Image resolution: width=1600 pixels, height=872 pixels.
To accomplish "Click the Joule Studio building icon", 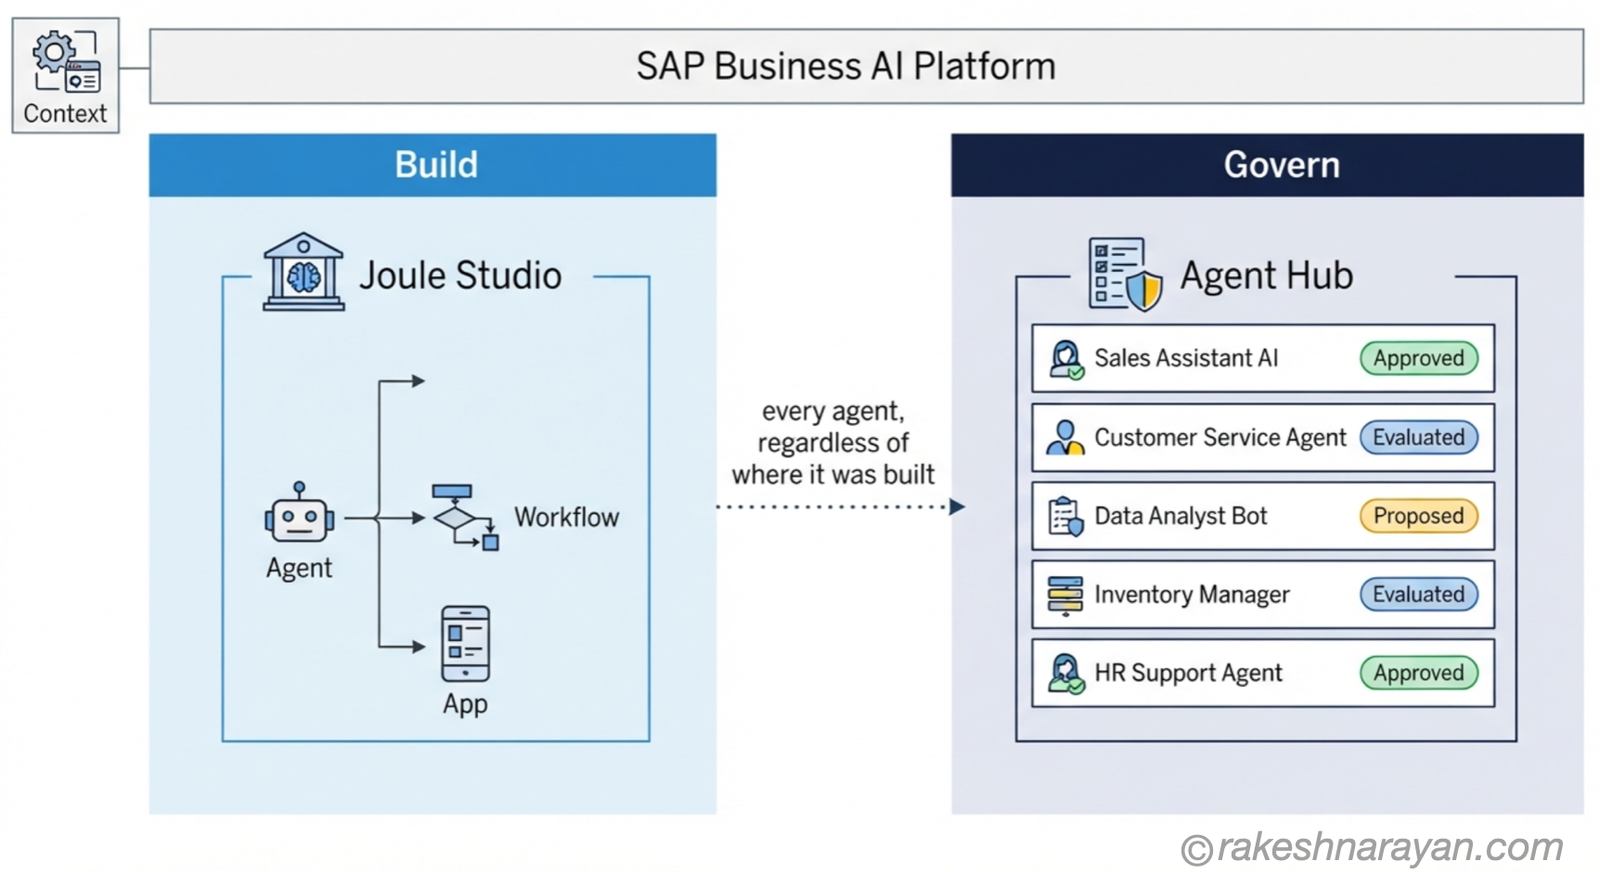I will click(x=303, y=272).
